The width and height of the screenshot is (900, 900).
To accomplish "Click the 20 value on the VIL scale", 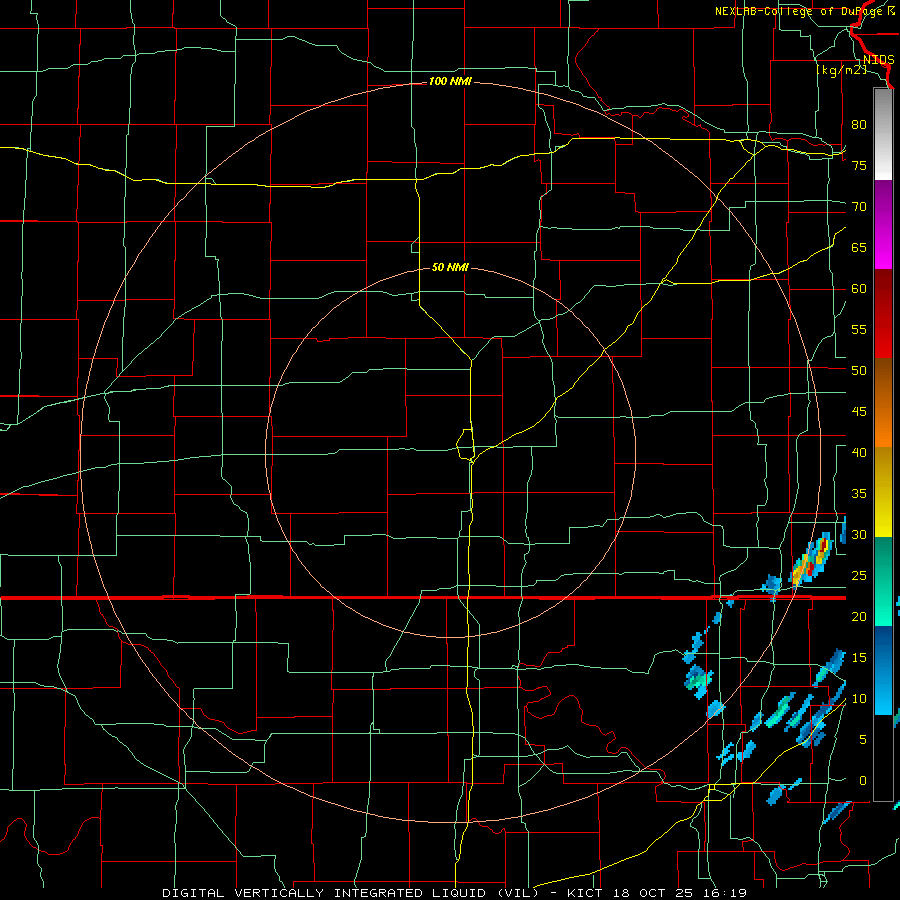I will [x=859, y=616].
